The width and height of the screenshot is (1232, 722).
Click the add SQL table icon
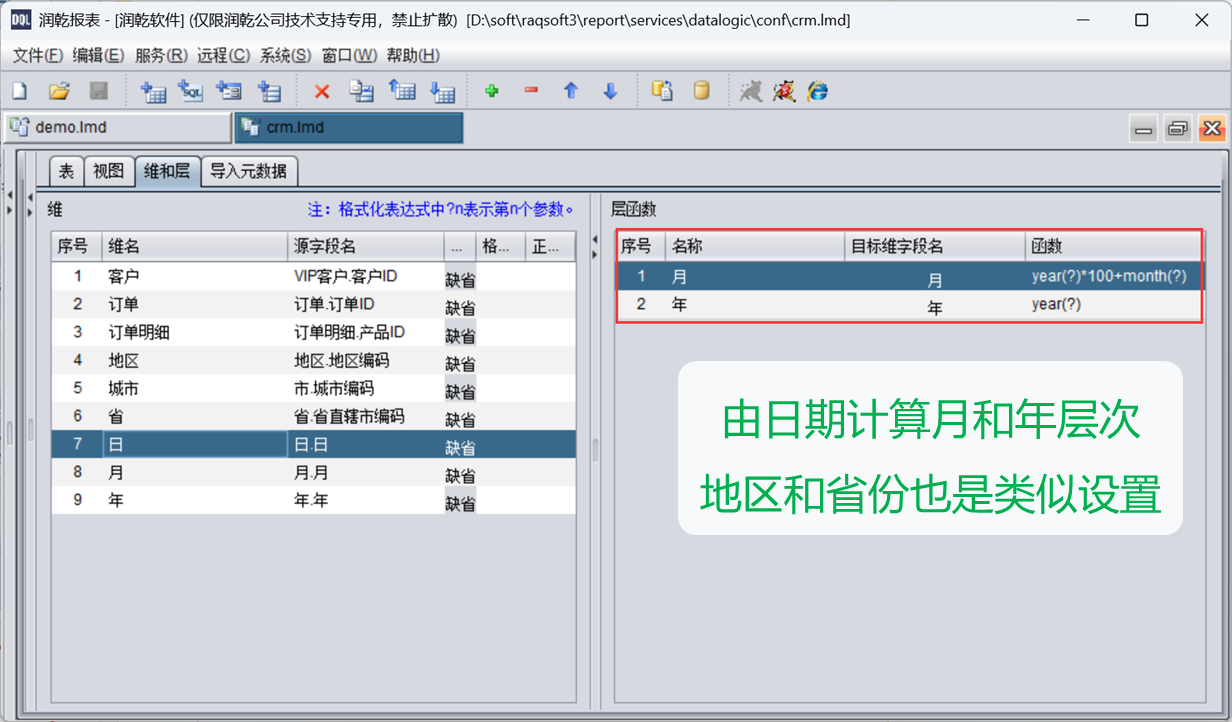(191, 91)
